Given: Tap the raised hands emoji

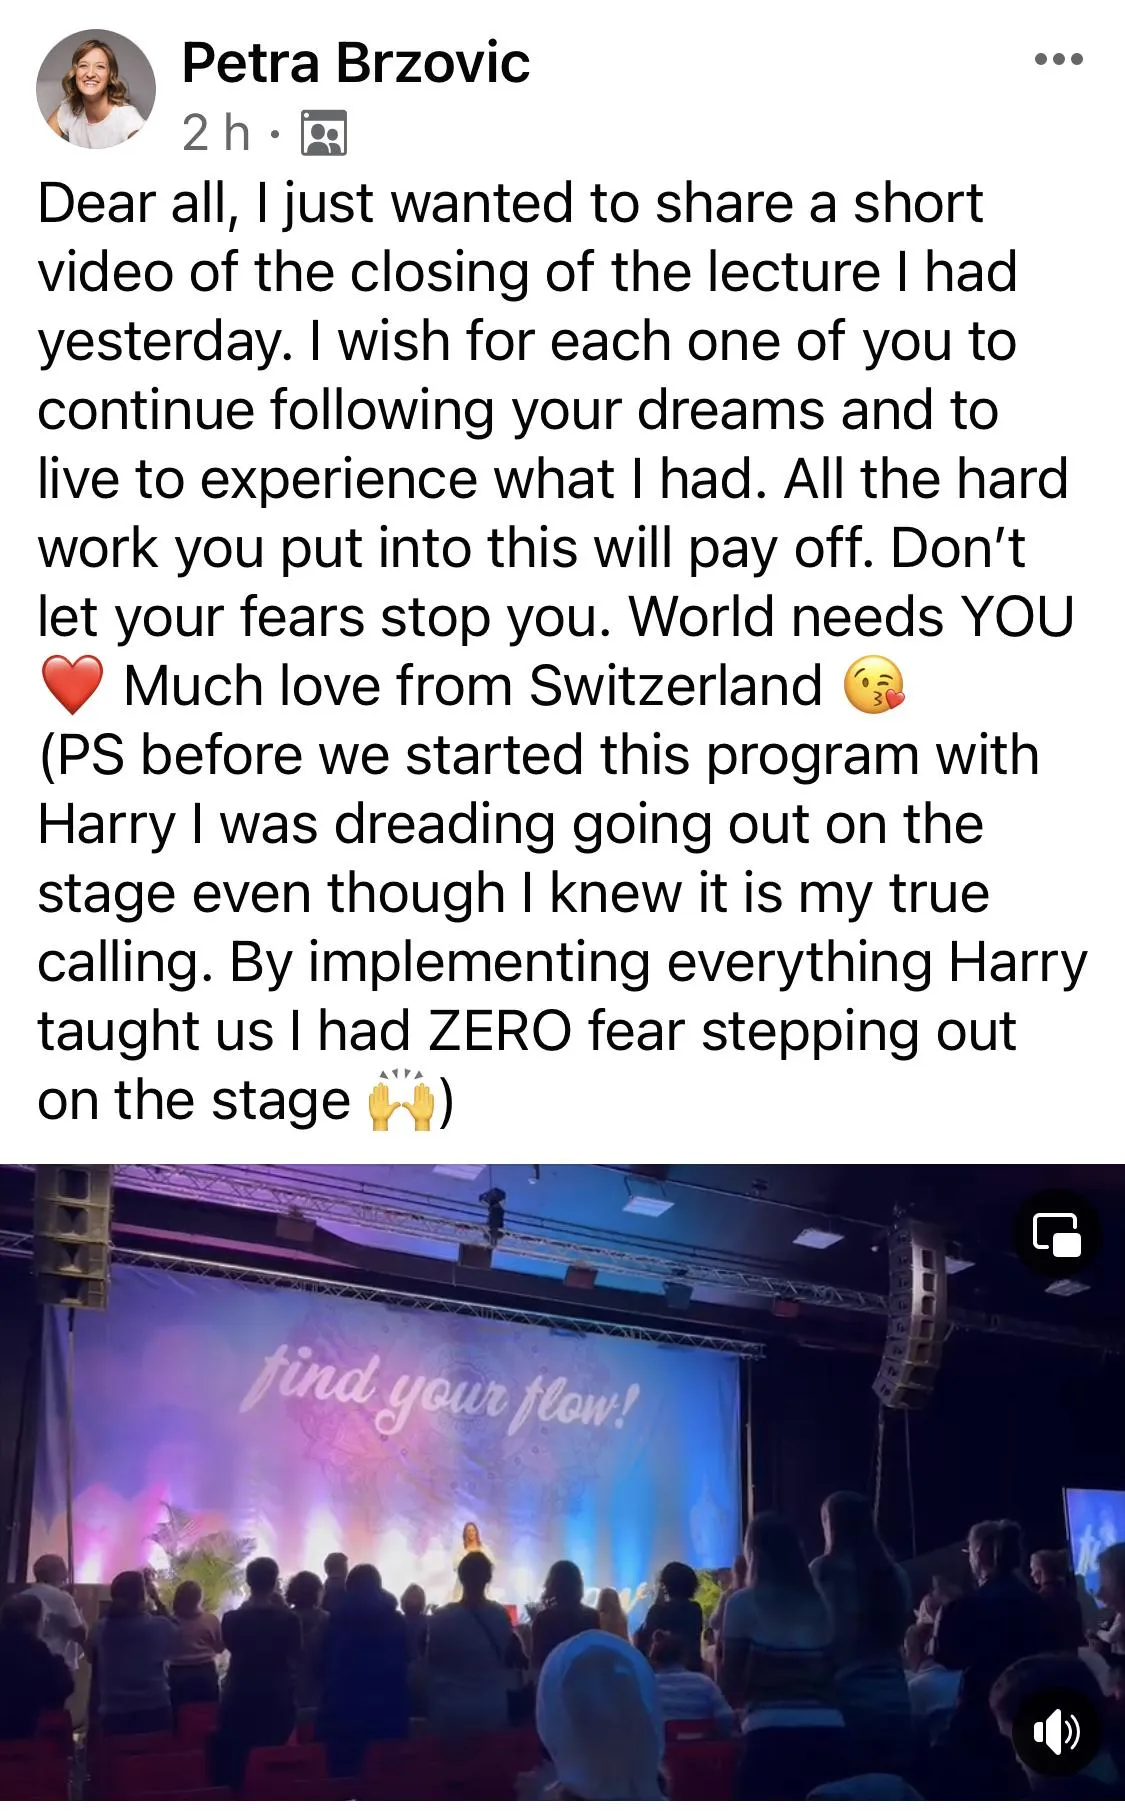Looking at the screenshot, I should point(402,1101).
